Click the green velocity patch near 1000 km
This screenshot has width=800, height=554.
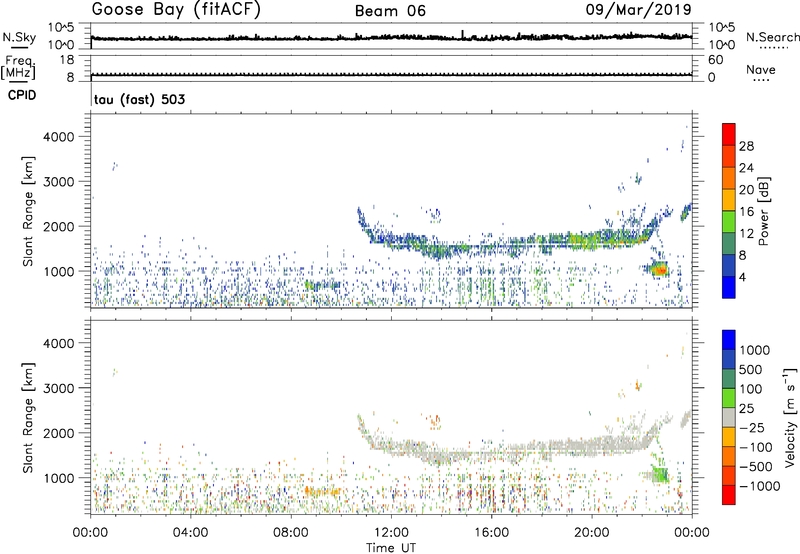[x=660, y=475]
